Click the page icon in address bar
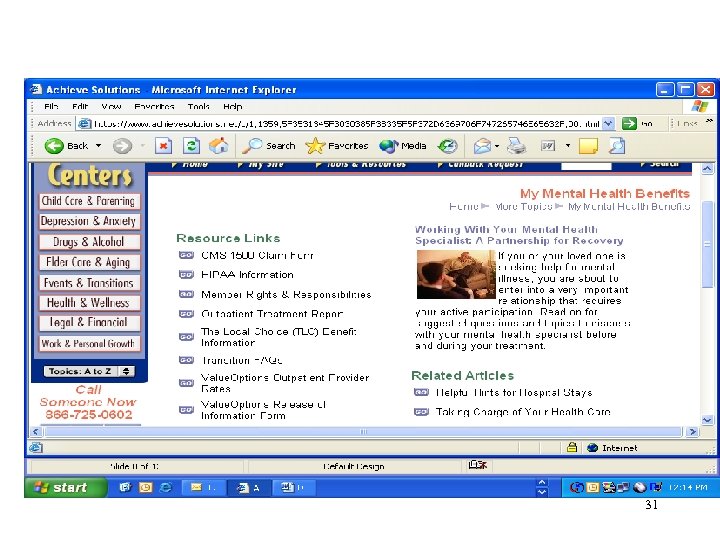Viewport: 720px width, 540px height. point(84,124)
